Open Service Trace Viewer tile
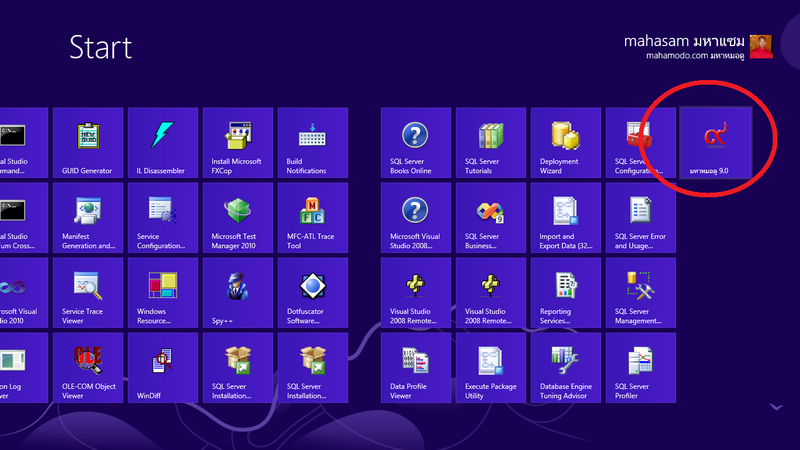Image resolution: width=800 pixels, height=450 pixels. point(88,293)
